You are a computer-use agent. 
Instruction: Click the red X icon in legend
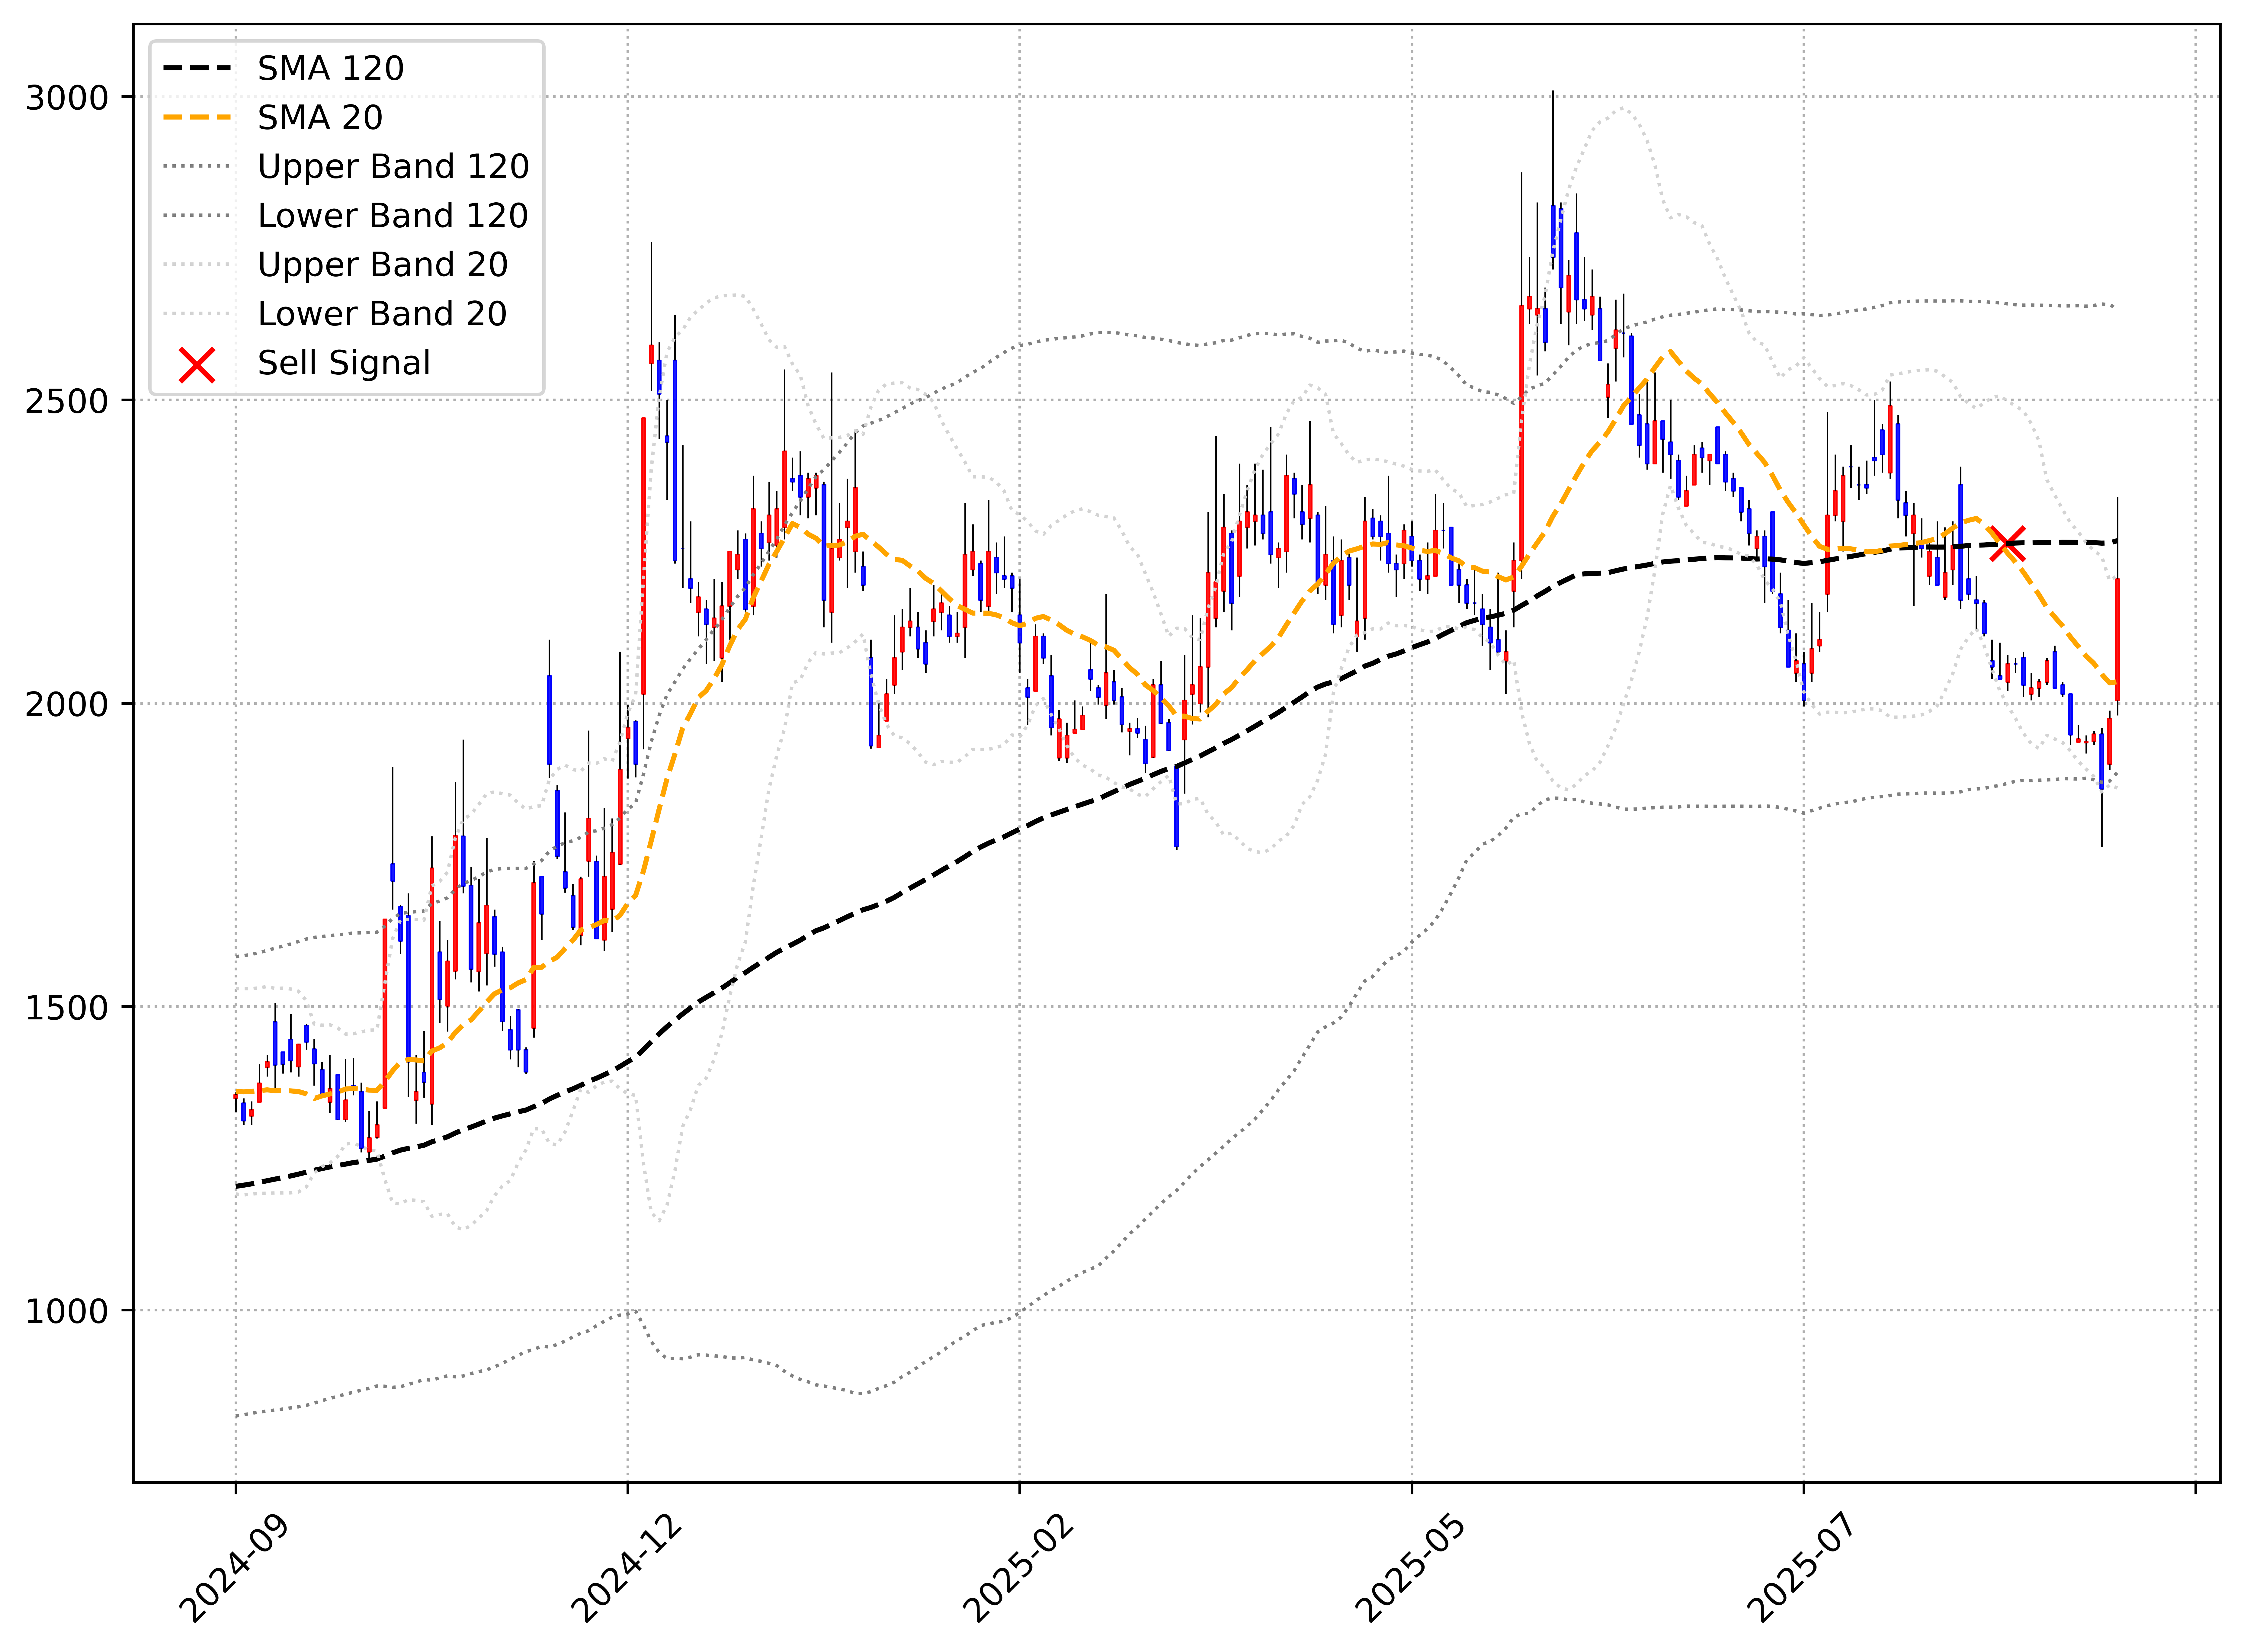(197, 365)
